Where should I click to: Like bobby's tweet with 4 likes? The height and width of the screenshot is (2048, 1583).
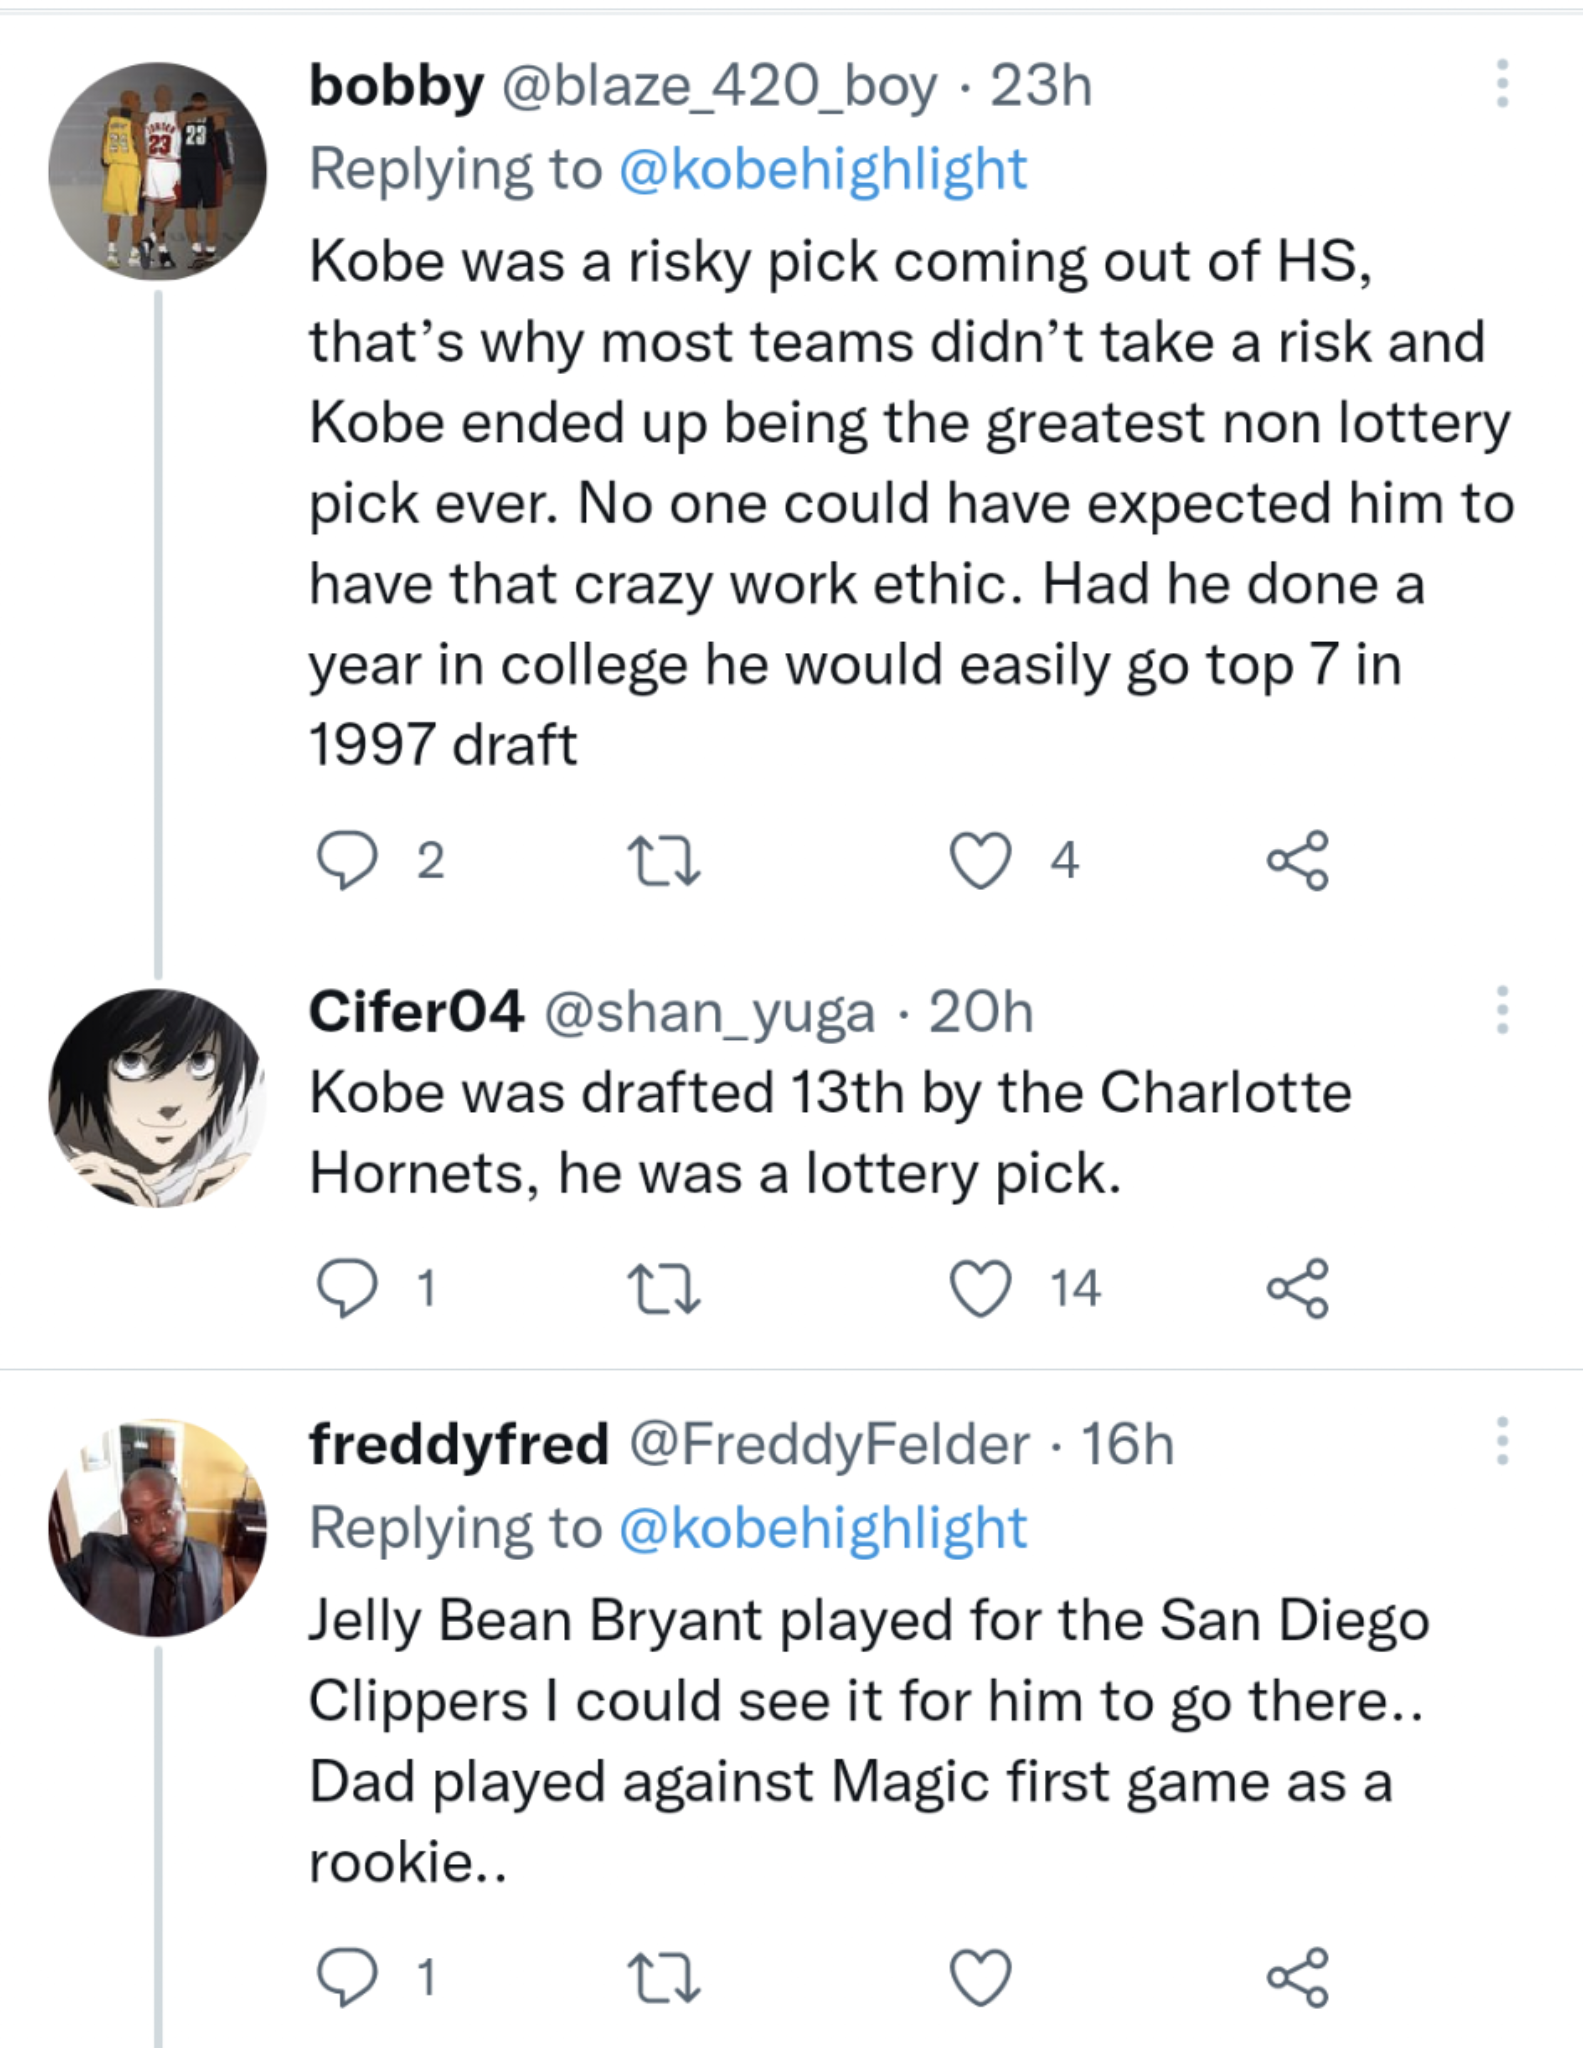coord(980,861)
